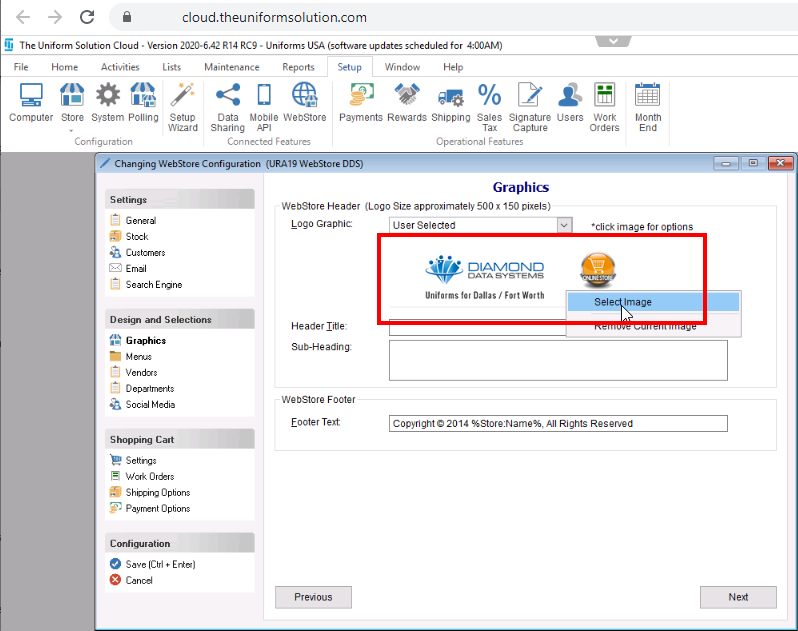Click Cancel in Configuration section
Screen dimensions: 798x631
click(131, 580)
